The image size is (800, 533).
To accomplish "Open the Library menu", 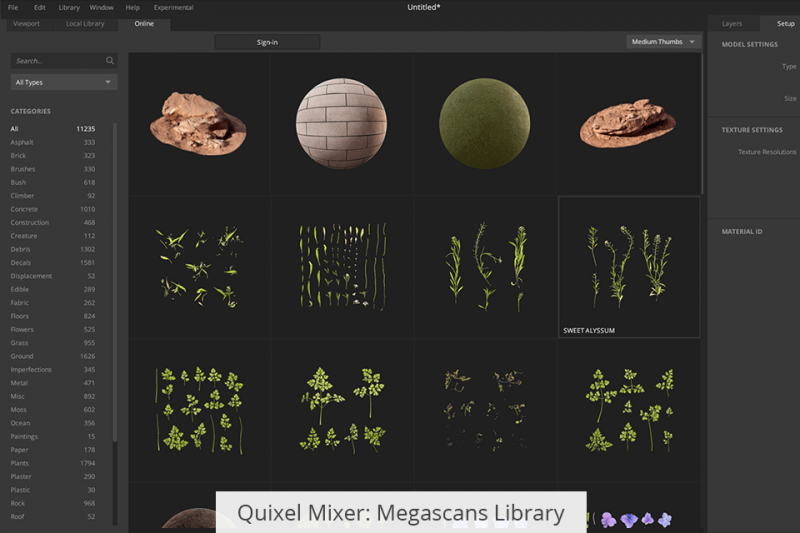I will (69, 7).
